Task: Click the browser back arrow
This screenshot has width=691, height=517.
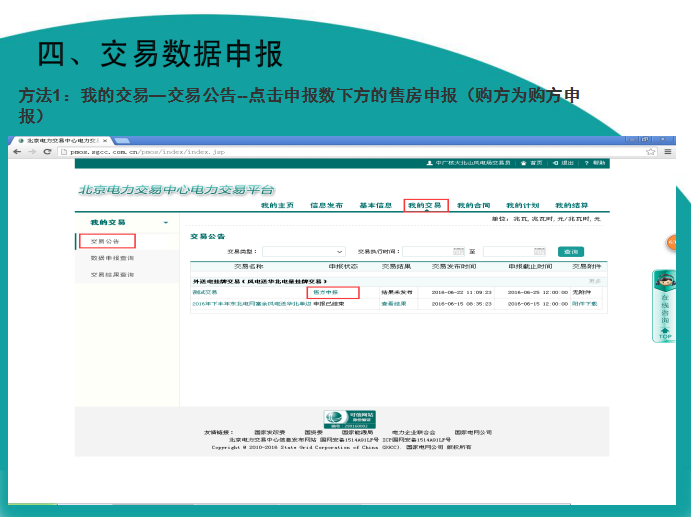Action: (17, 151)
